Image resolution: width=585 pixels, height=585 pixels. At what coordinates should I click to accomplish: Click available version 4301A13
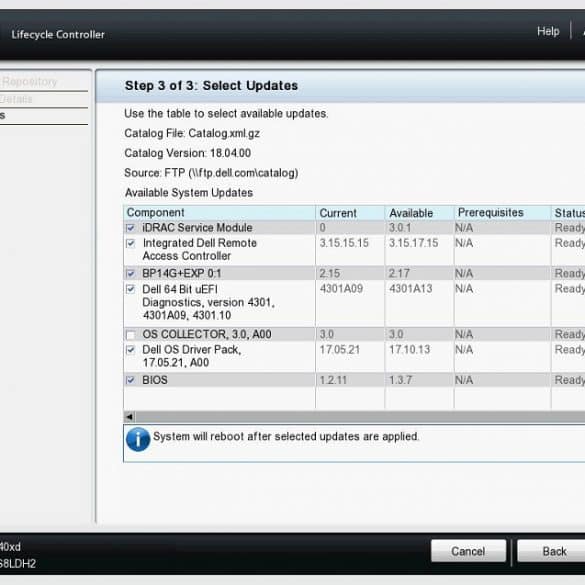(x=410, y=288)
